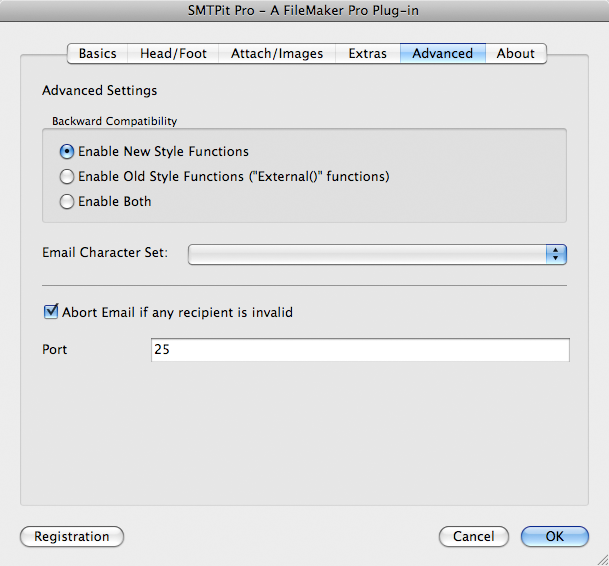Image resolution: width=609 pixels, height=566 pixels.
Task: Cancel the plug-in settings dialog
Action: [x=474, y=536]
